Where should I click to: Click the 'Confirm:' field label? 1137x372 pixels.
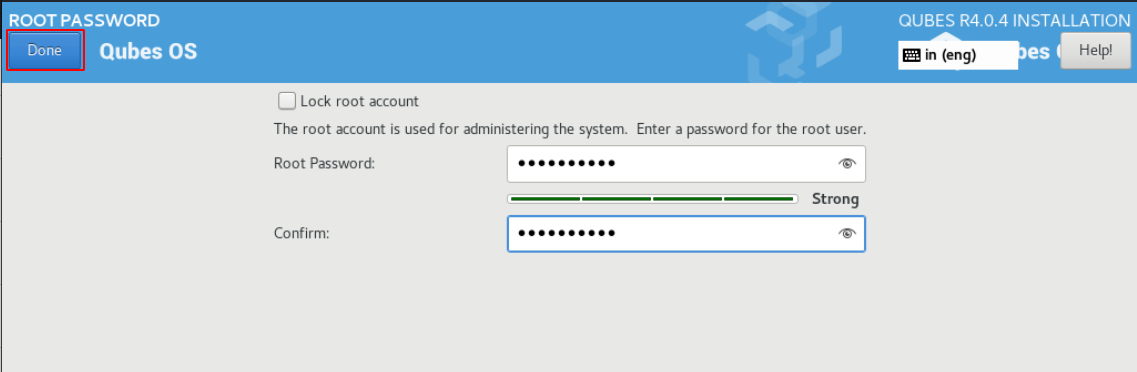pos(302,233)
